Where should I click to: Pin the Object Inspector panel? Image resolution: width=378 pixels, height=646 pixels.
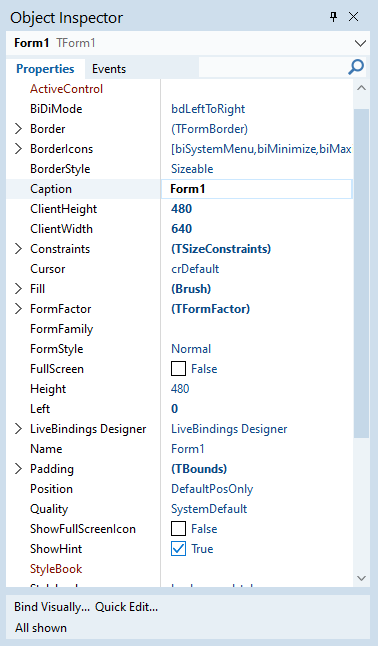tap(333, 17)
